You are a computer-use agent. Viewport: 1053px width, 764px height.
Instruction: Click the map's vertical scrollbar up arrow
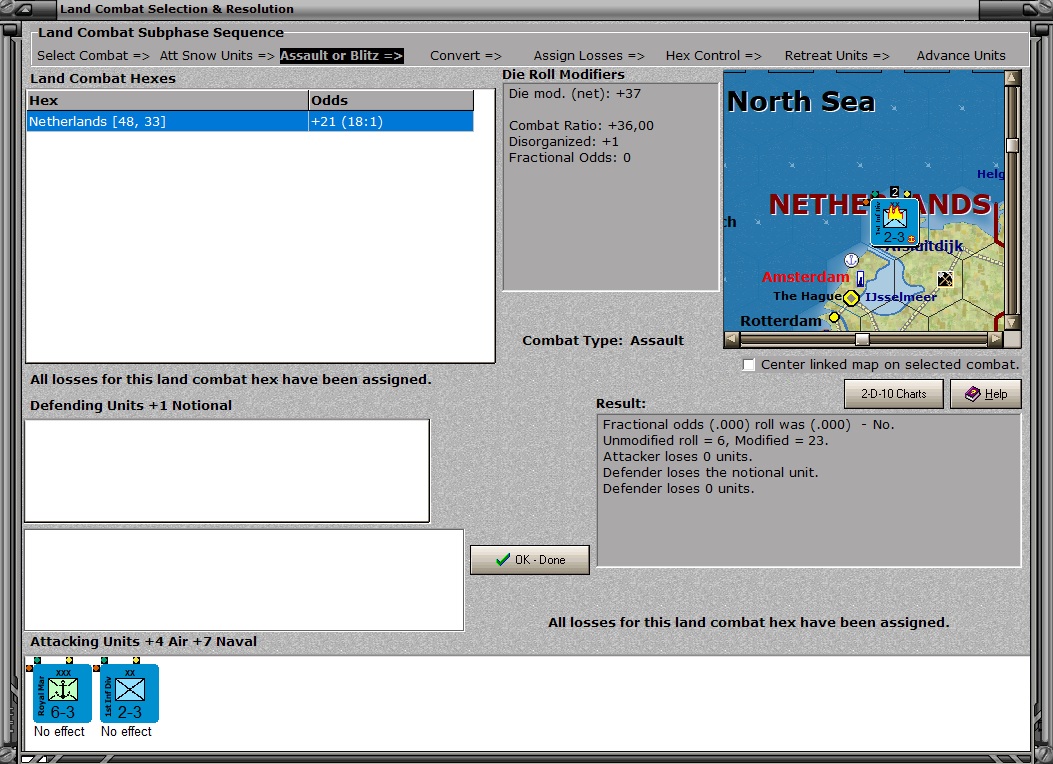click(x=1012, y=78)
